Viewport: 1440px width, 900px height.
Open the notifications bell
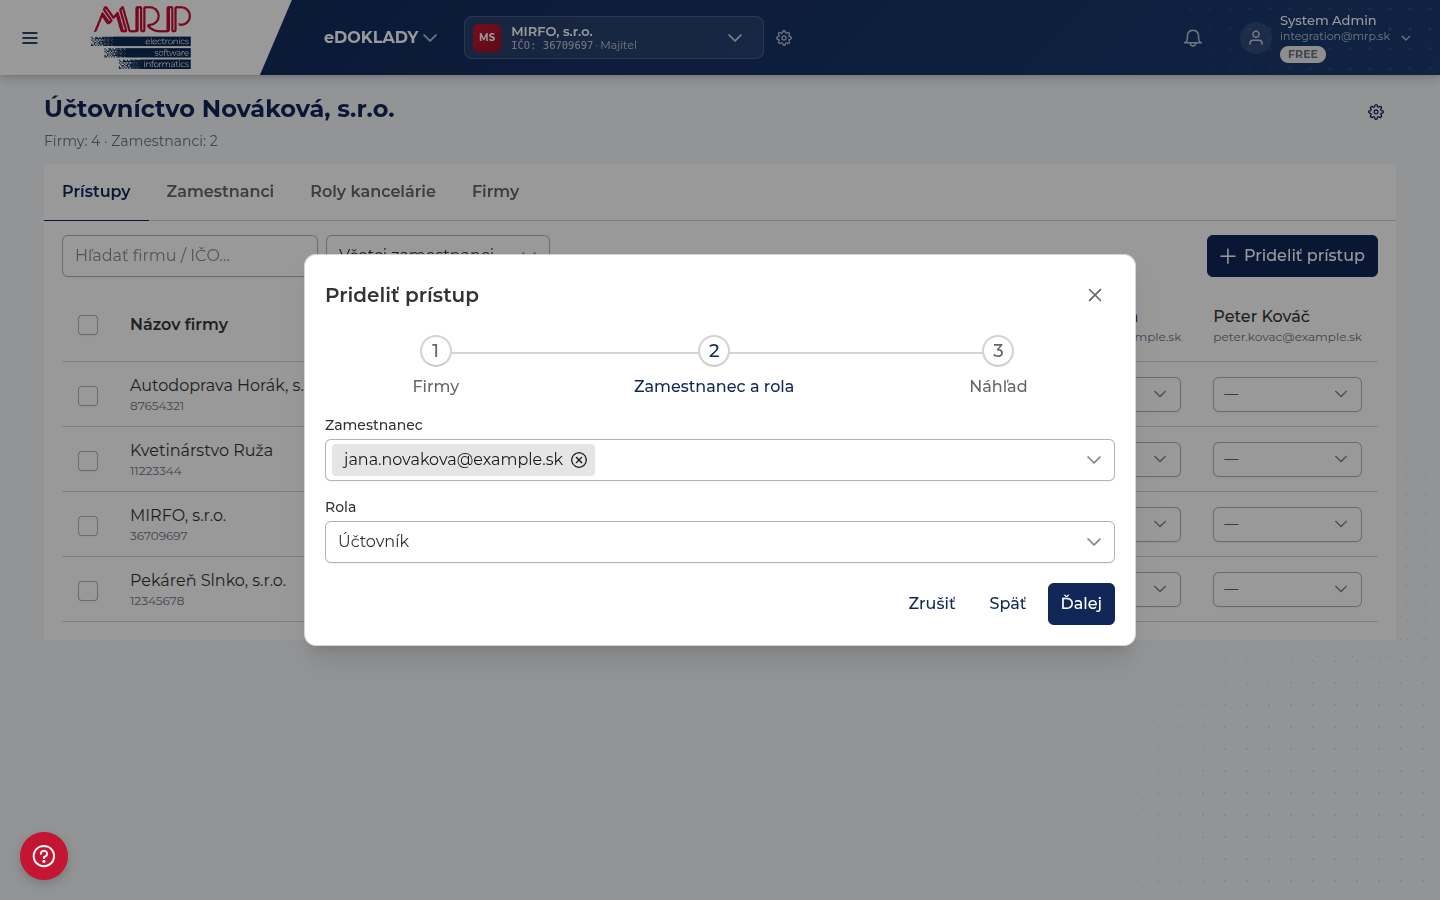(x=1193, y=38)
